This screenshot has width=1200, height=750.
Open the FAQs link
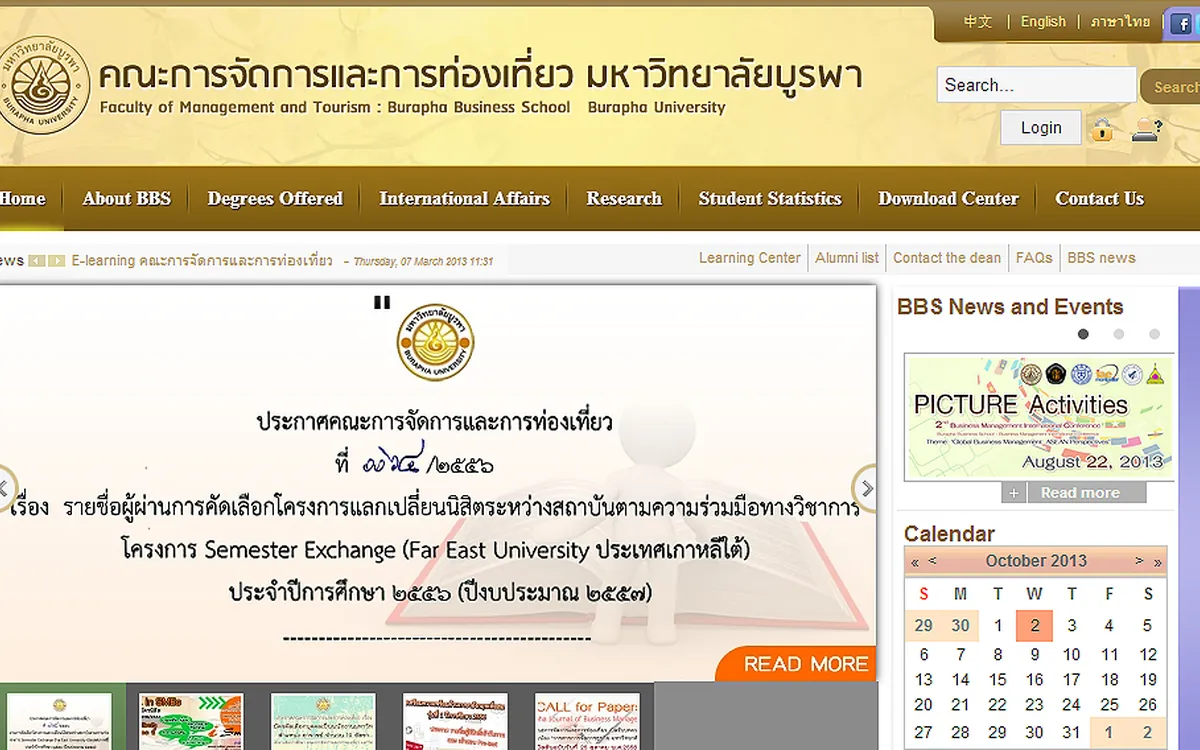pyautogui.click(x=1034, y=258)
